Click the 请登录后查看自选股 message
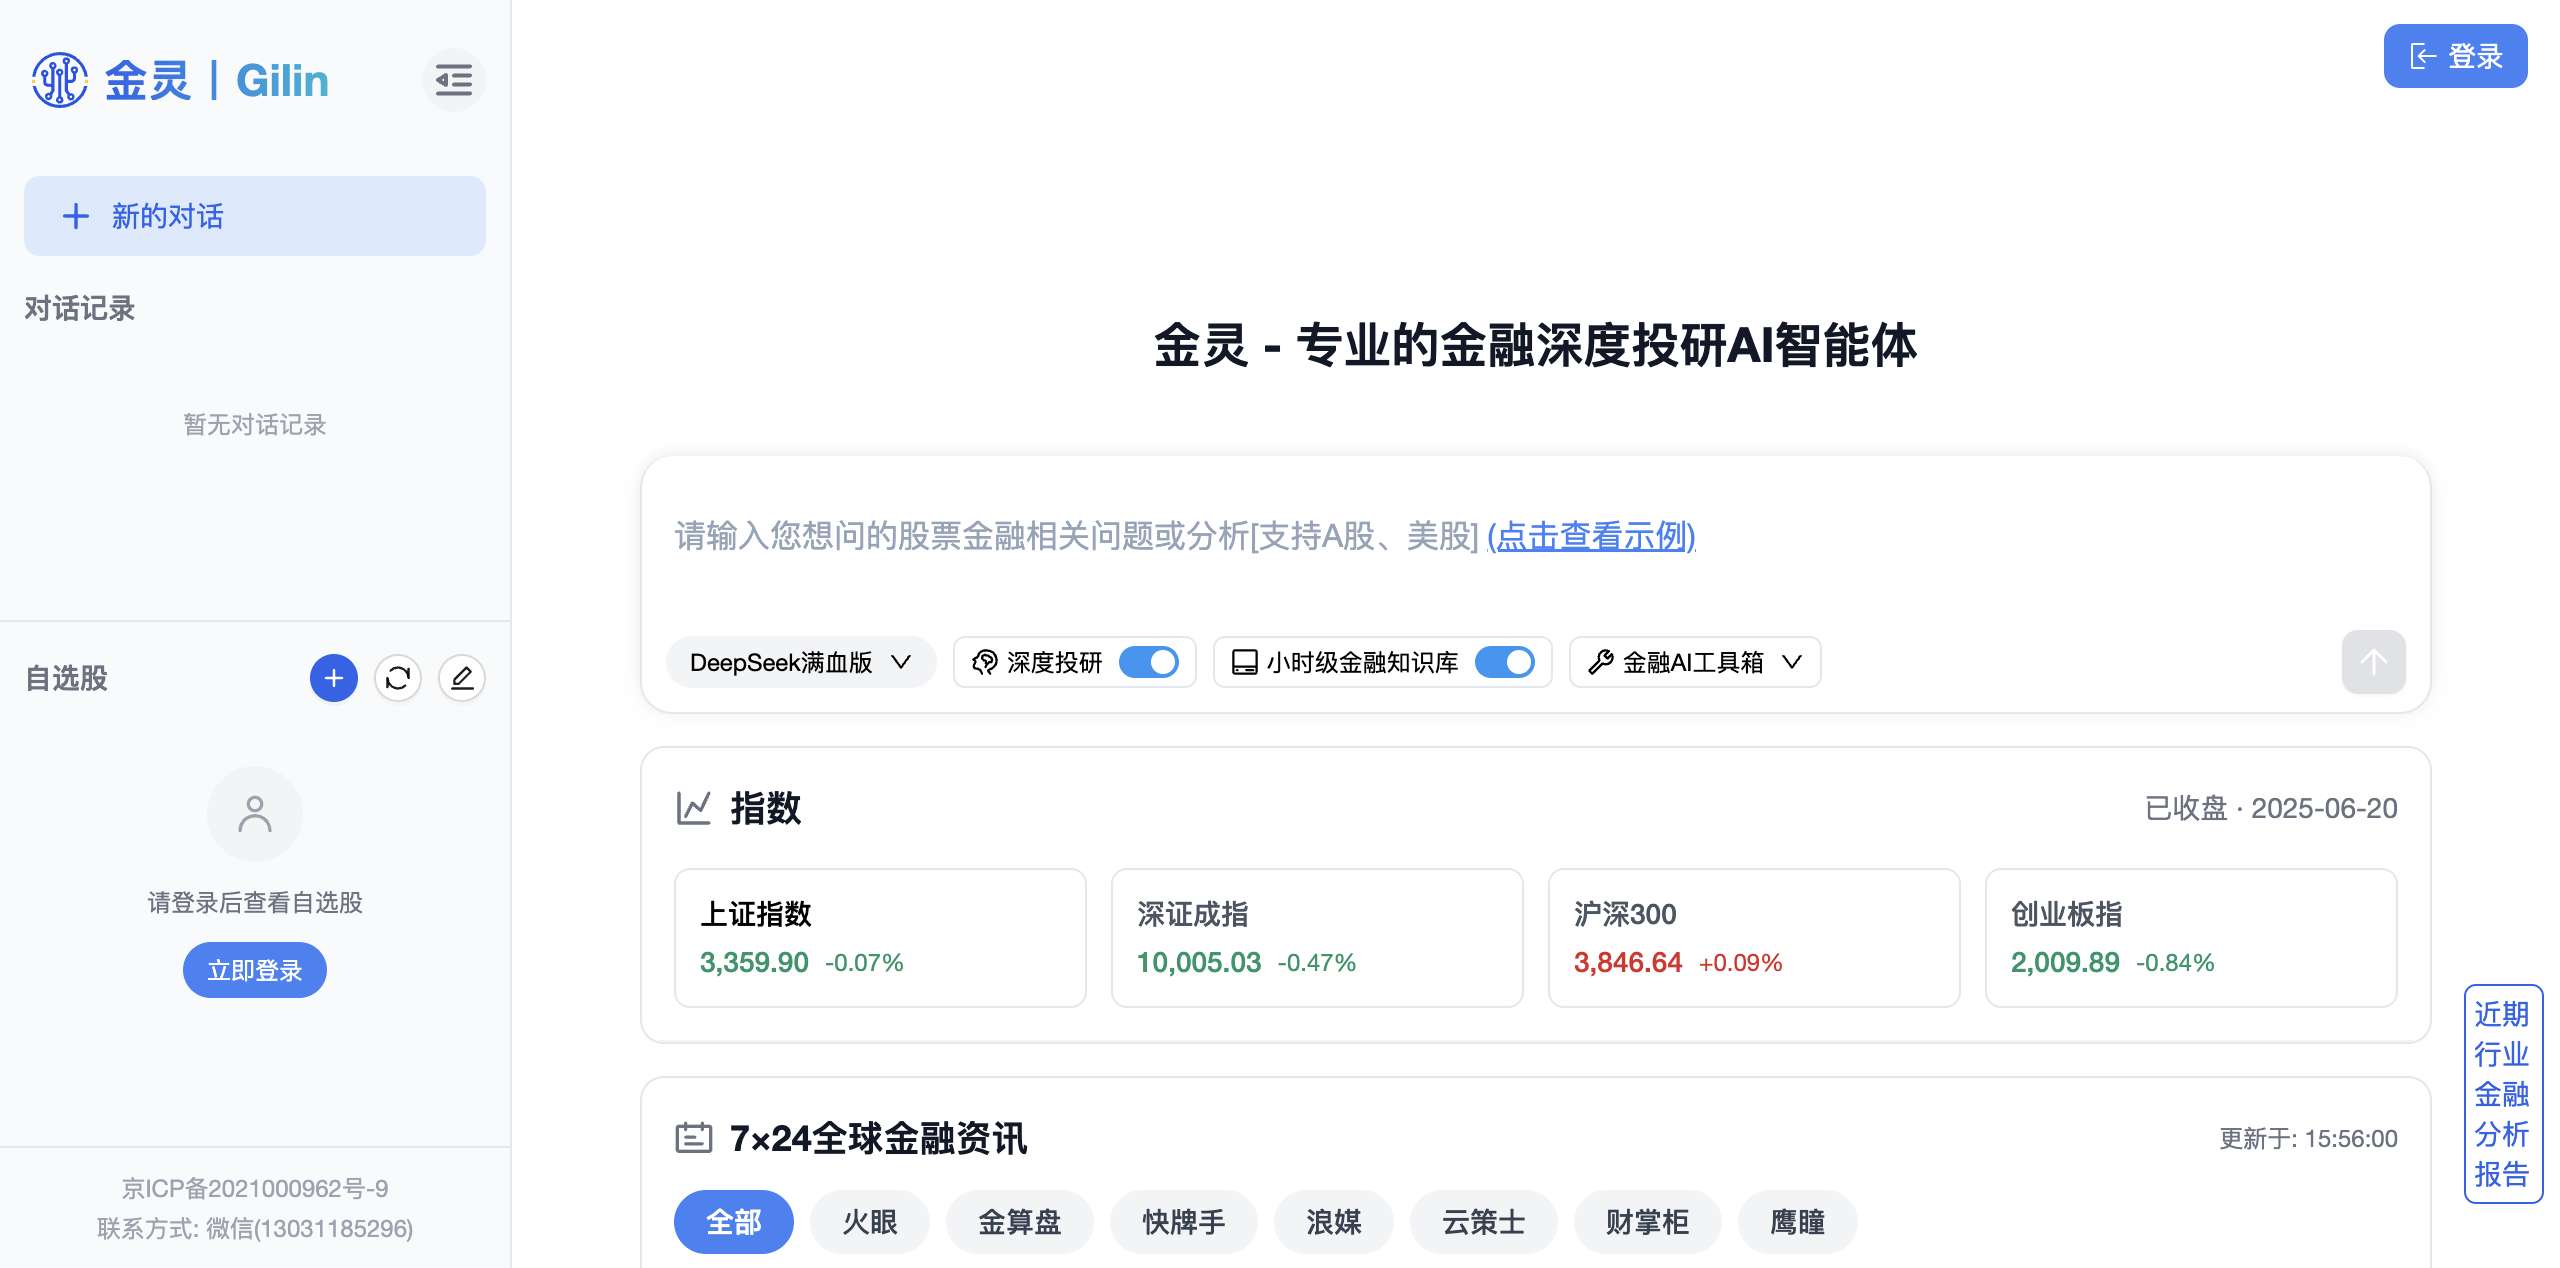Screen dimensions: 2560x1268 [255, 902]
